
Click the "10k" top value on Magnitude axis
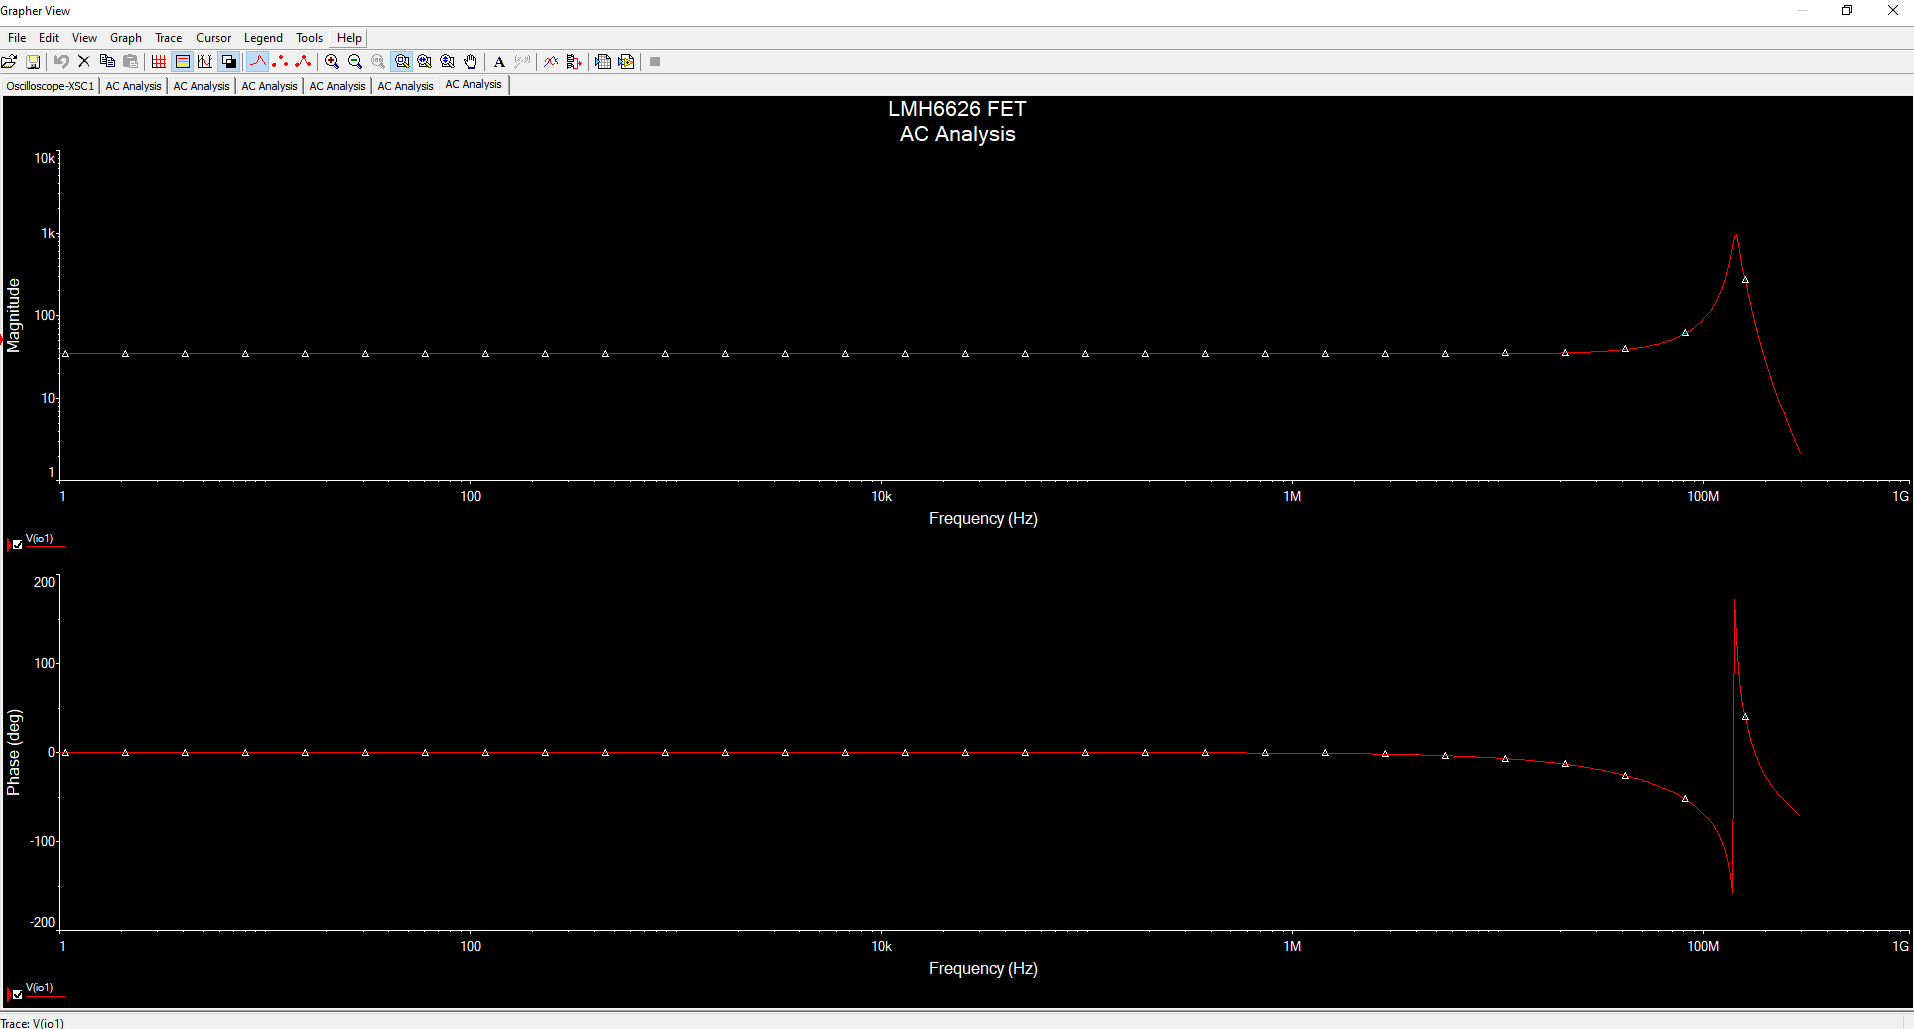[45, 158]
